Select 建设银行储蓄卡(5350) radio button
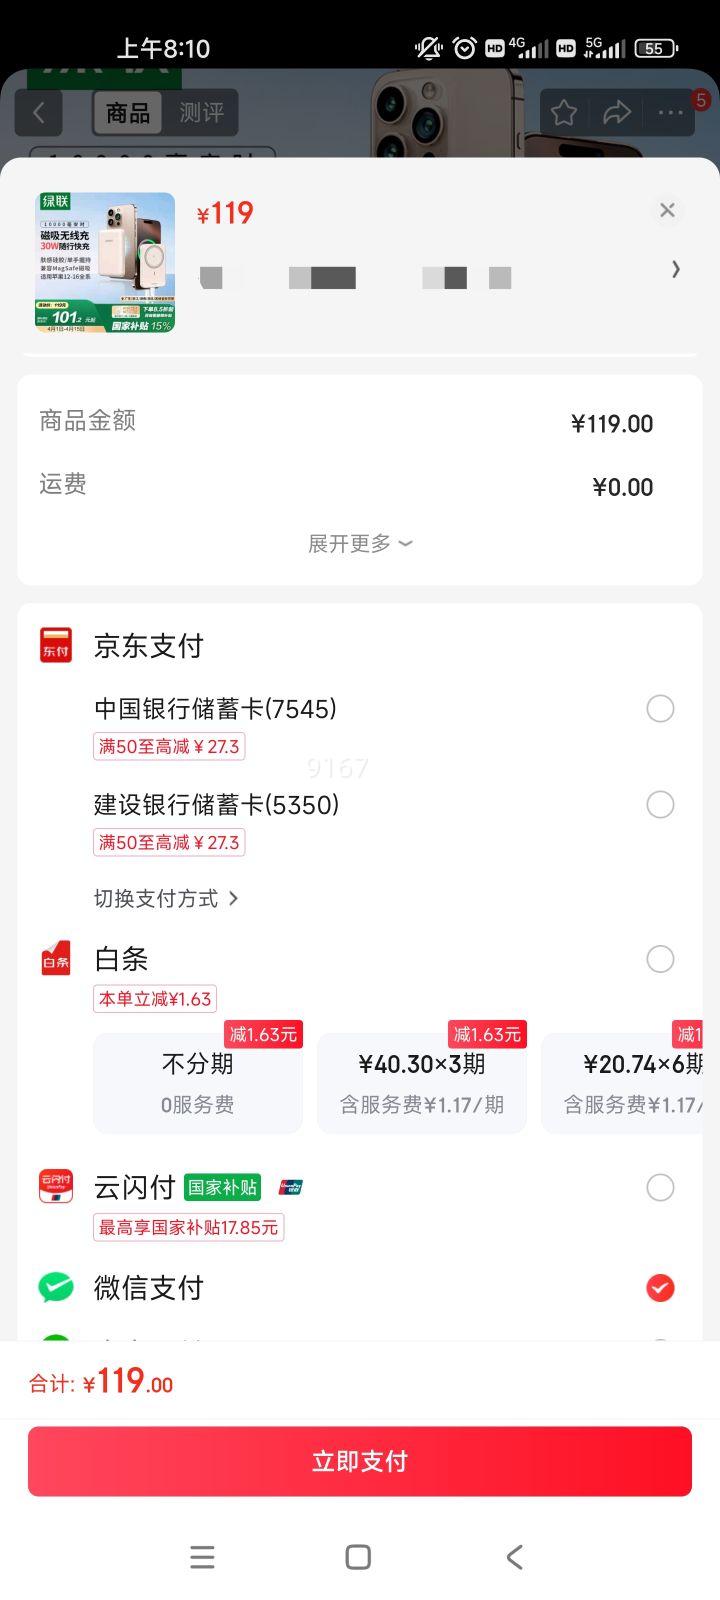720x1600 pixels. click(x=660, y=805)
